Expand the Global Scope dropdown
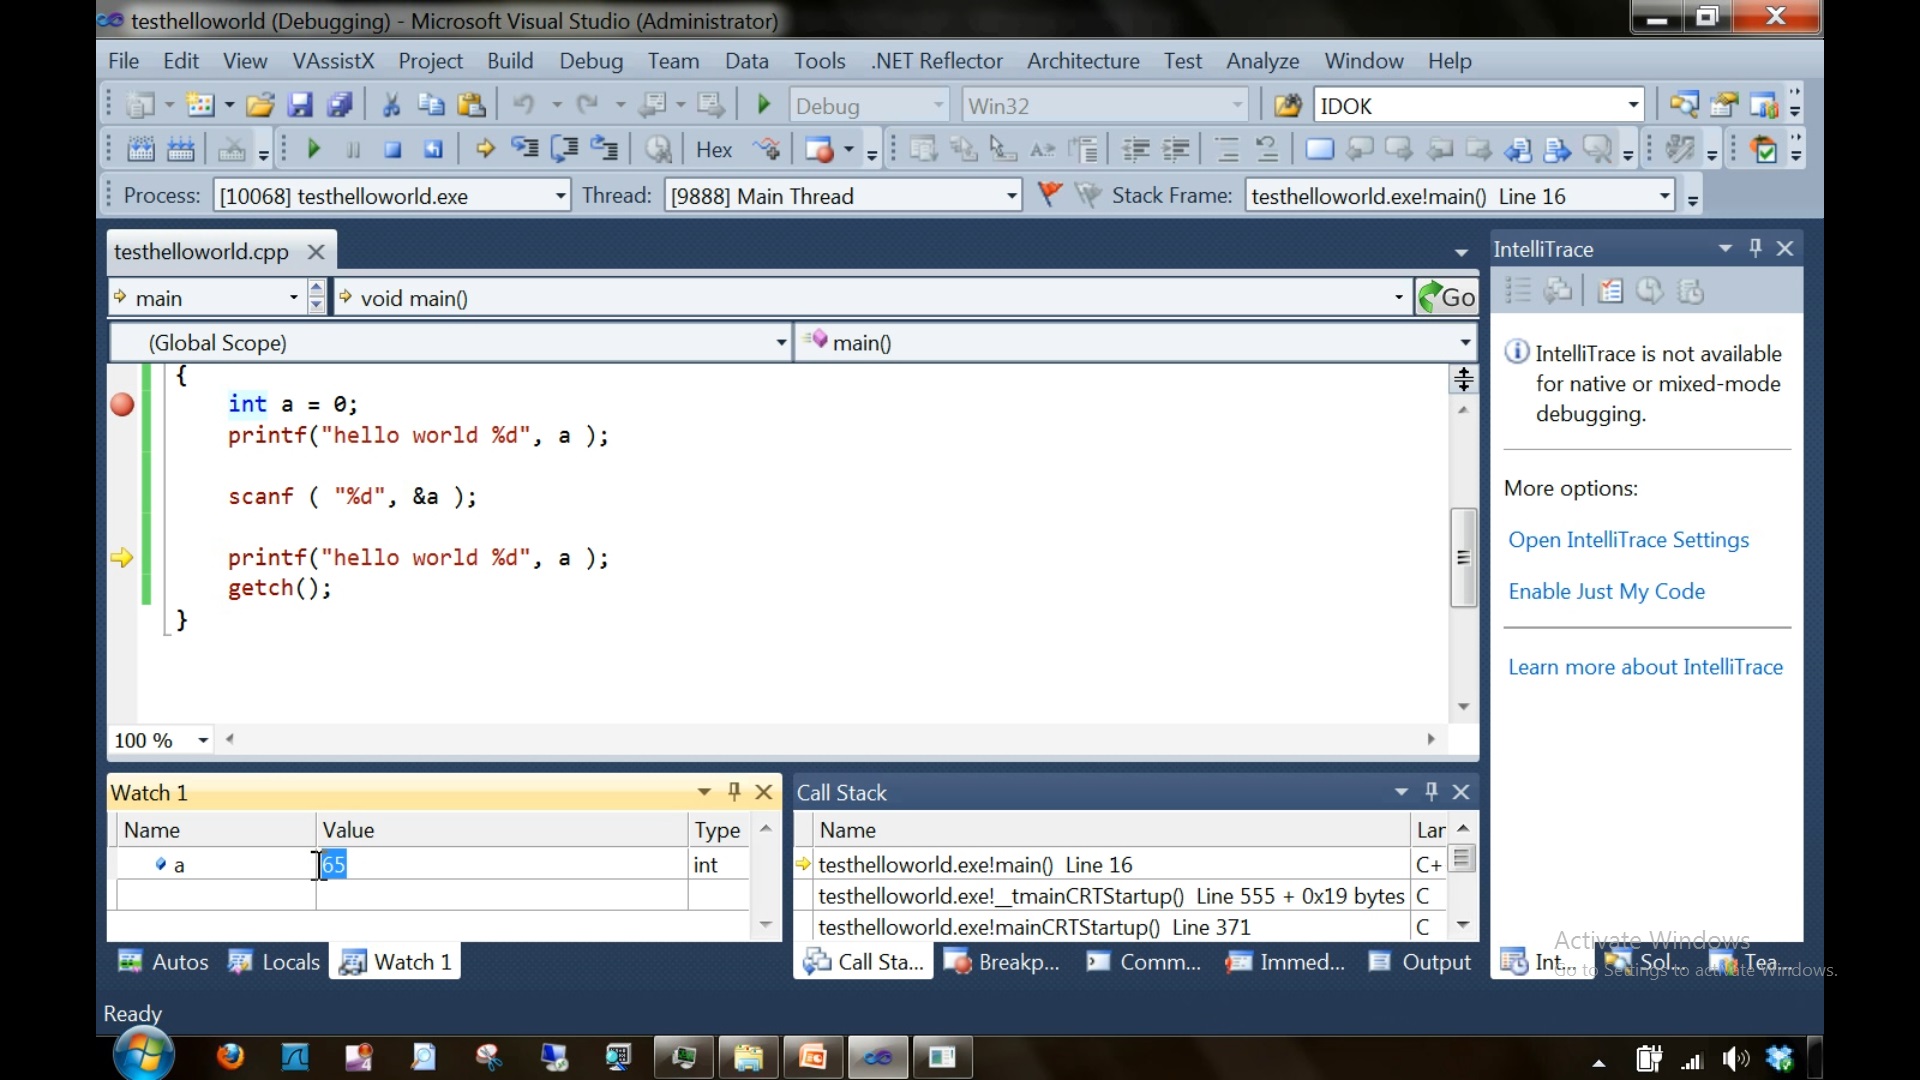The image size is (1920, 1080). (x=781, y=343)
